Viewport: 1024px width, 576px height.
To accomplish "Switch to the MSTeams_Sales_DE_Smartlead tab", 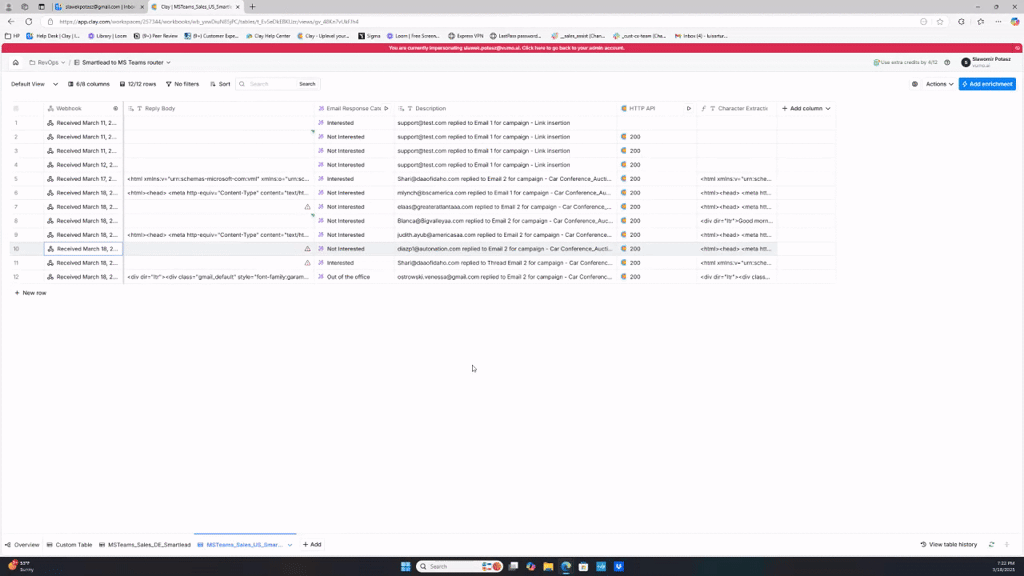I will pyautogui.click(x=148, y=545).
